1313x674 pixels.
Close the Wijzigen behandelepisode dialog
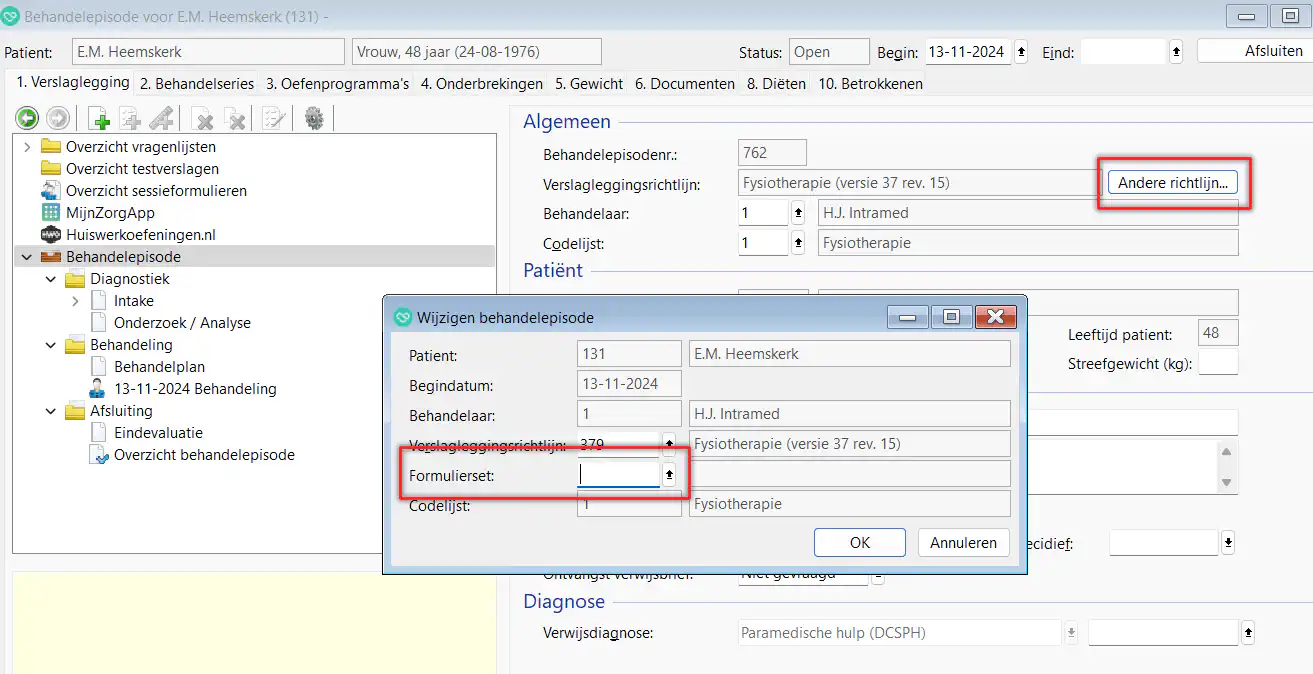pos(995,317)
